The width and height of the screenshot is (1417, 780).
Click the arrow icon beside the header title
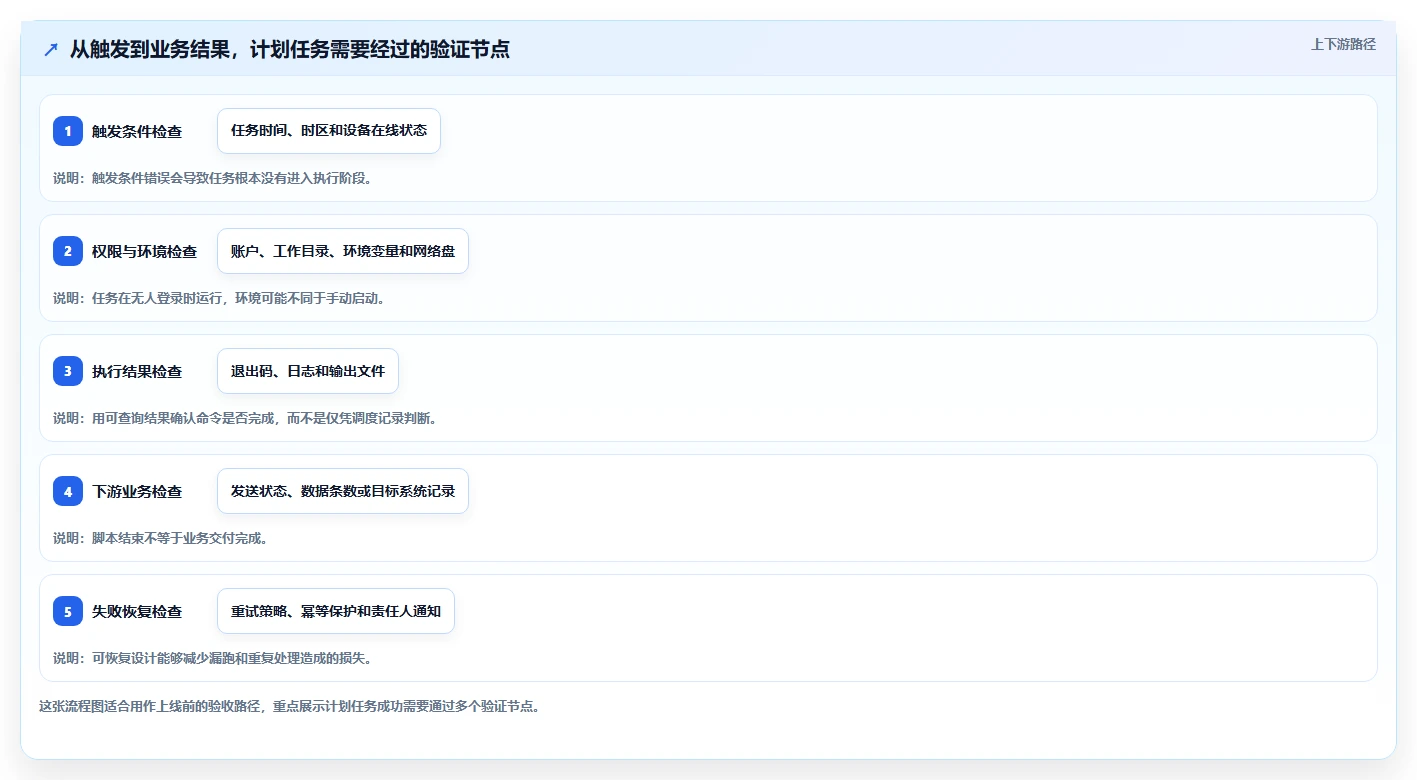51,49
